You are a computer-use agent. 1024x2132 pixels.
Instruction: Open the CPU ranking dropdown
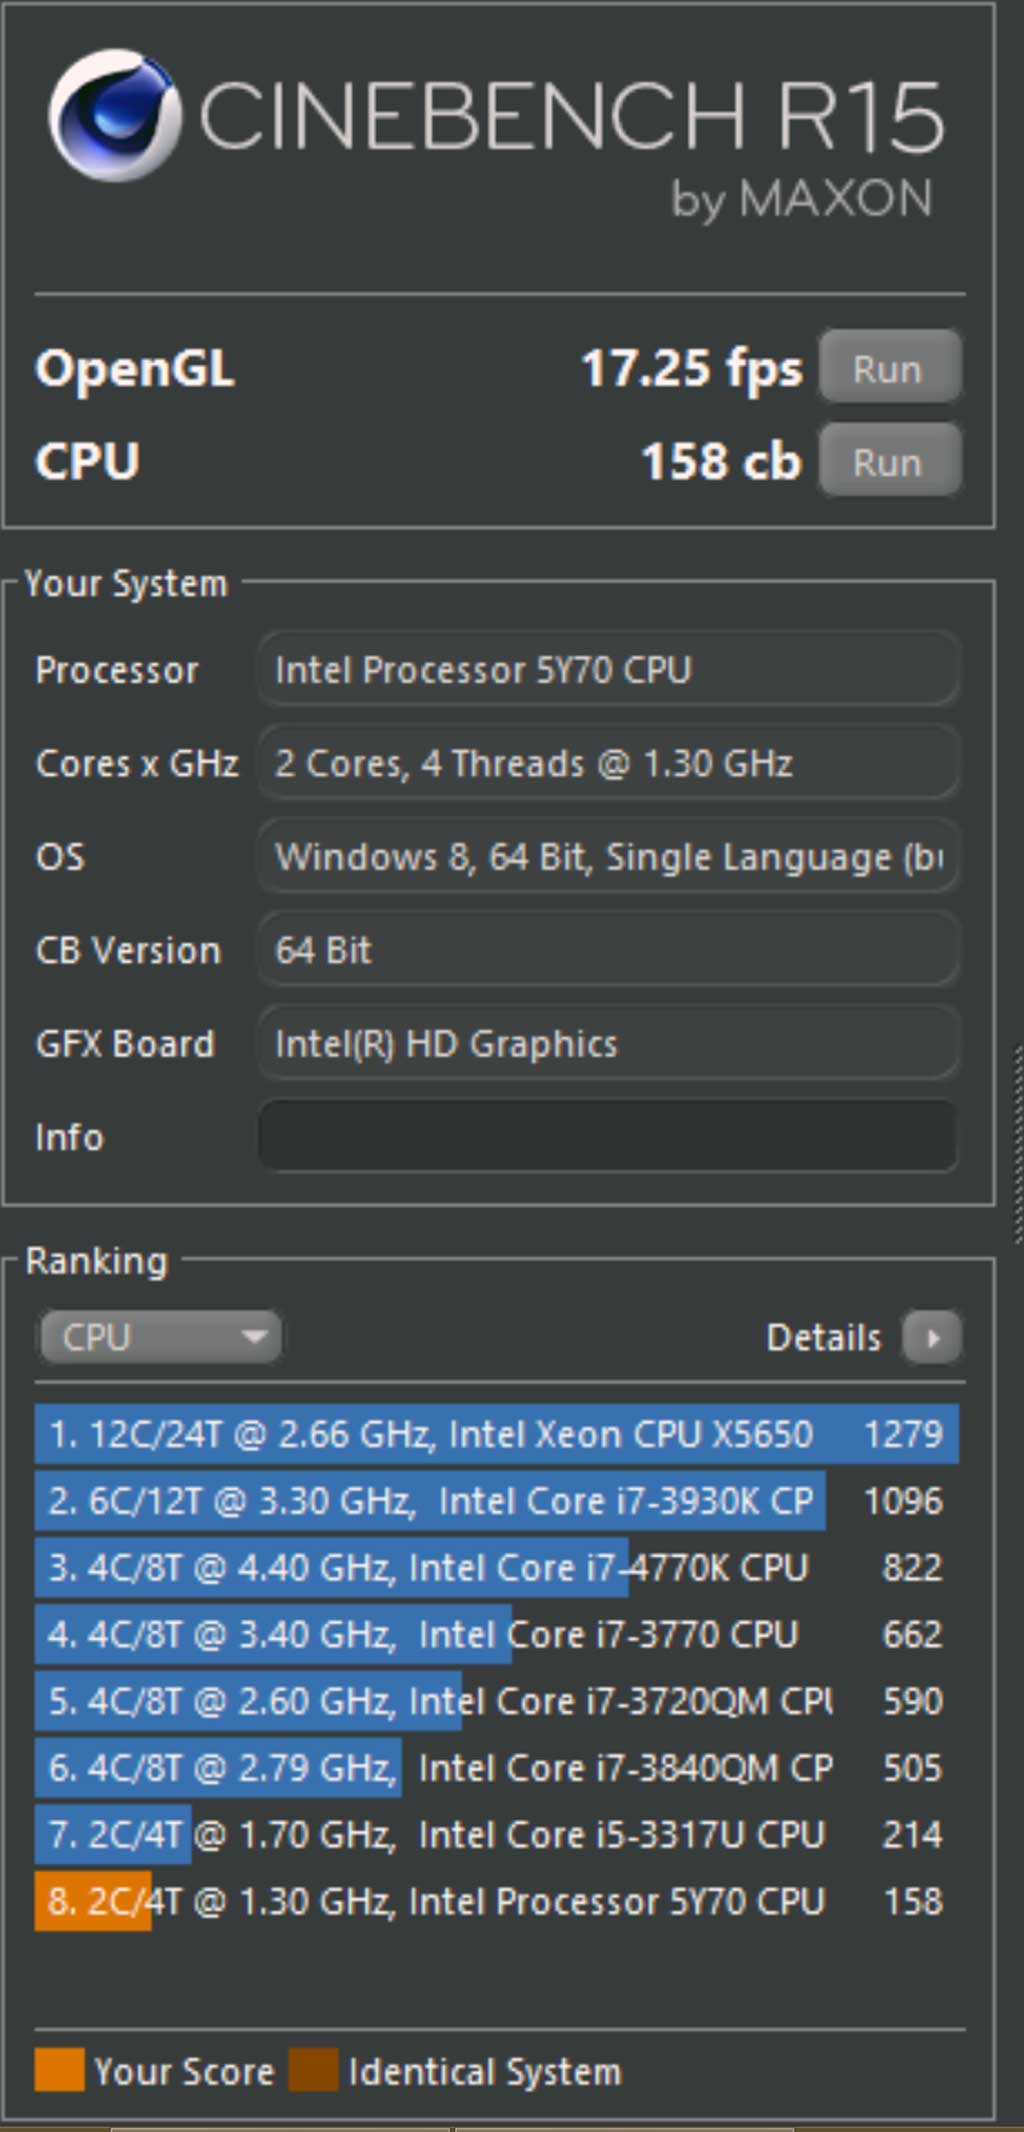[x=160, y=1337]
